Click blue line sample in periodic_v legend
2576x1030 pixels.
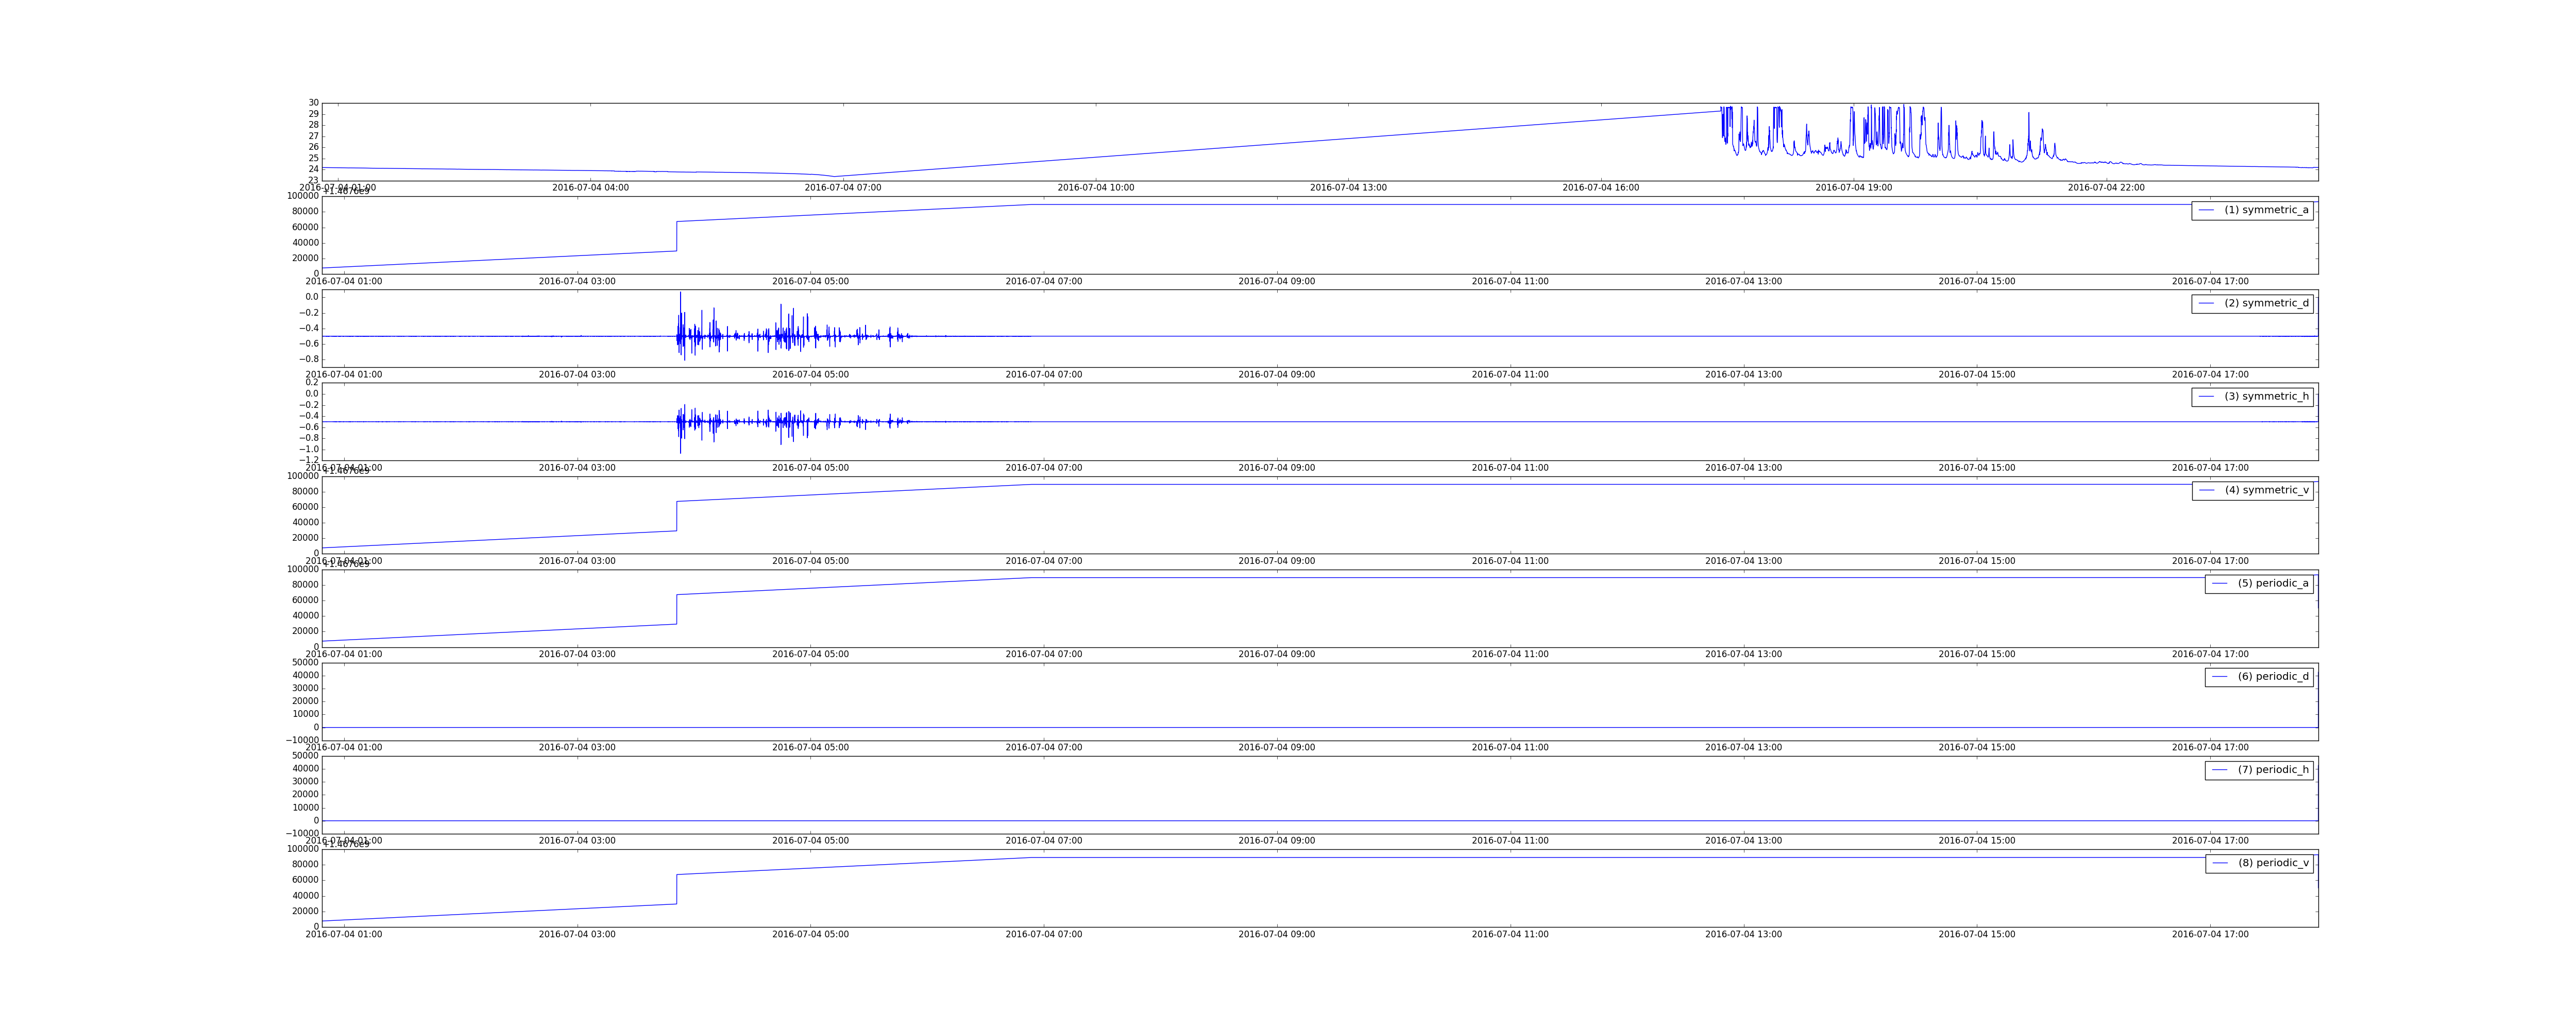(2220, 863)
